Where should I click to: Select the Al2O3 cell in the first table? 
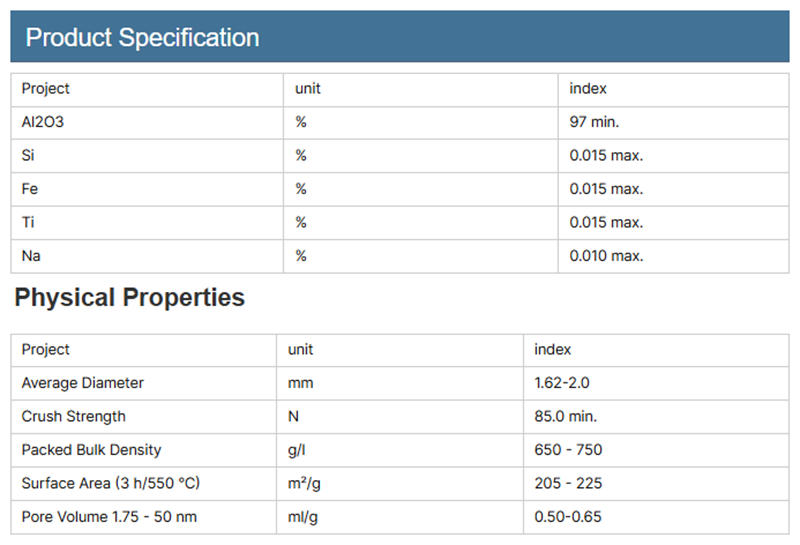[43, 122]
